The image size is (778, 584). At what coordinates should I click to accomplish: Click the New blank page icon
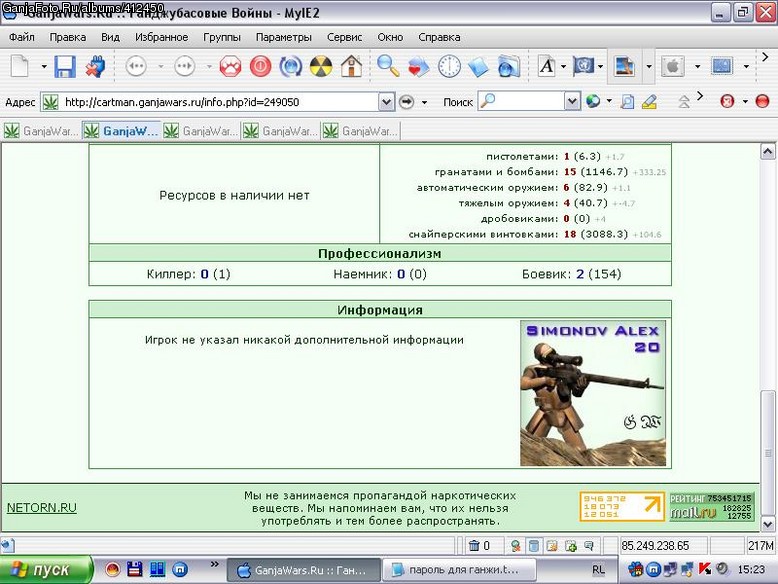tap(20, 66)
